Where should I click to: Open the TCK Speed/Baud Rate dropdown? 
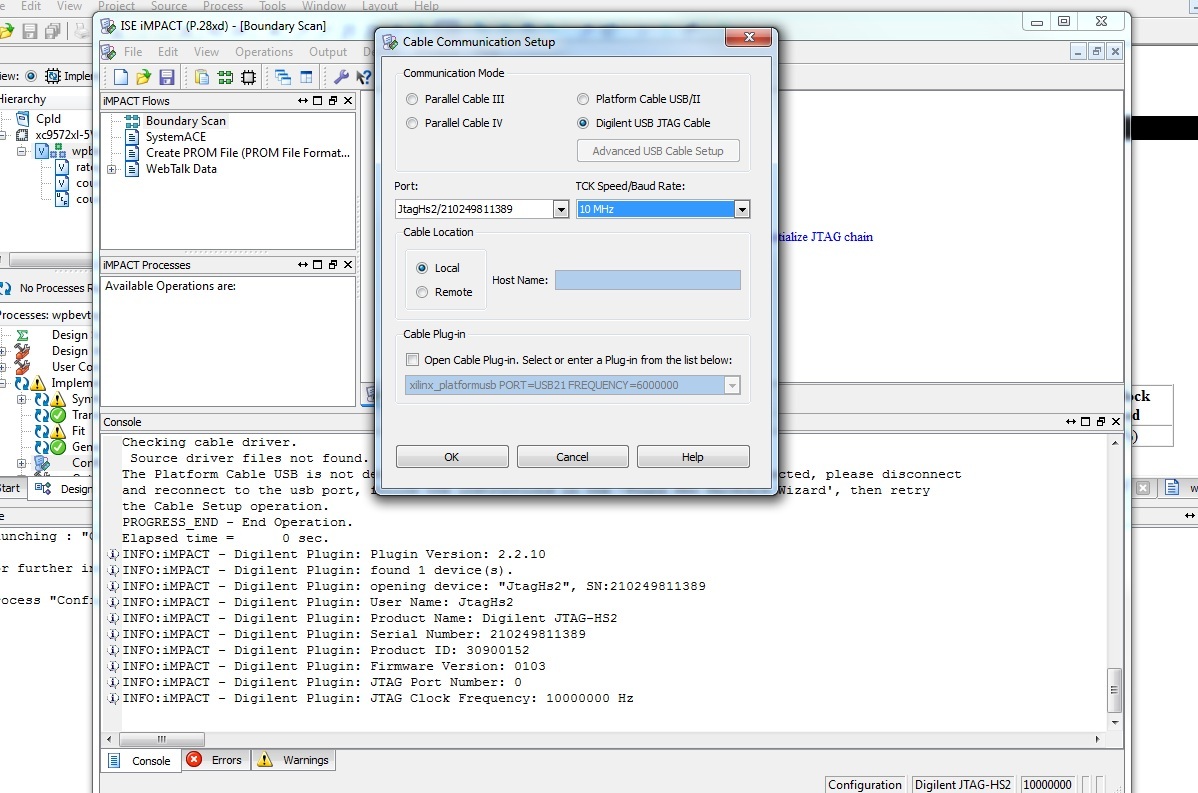[x=742, y=209]
